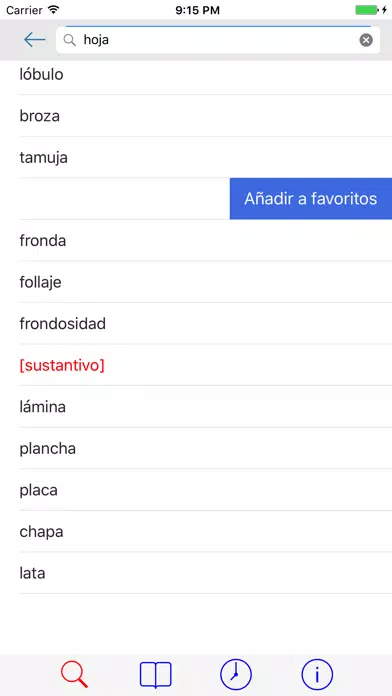Open the red search tab icon

(x=74, y=675)
